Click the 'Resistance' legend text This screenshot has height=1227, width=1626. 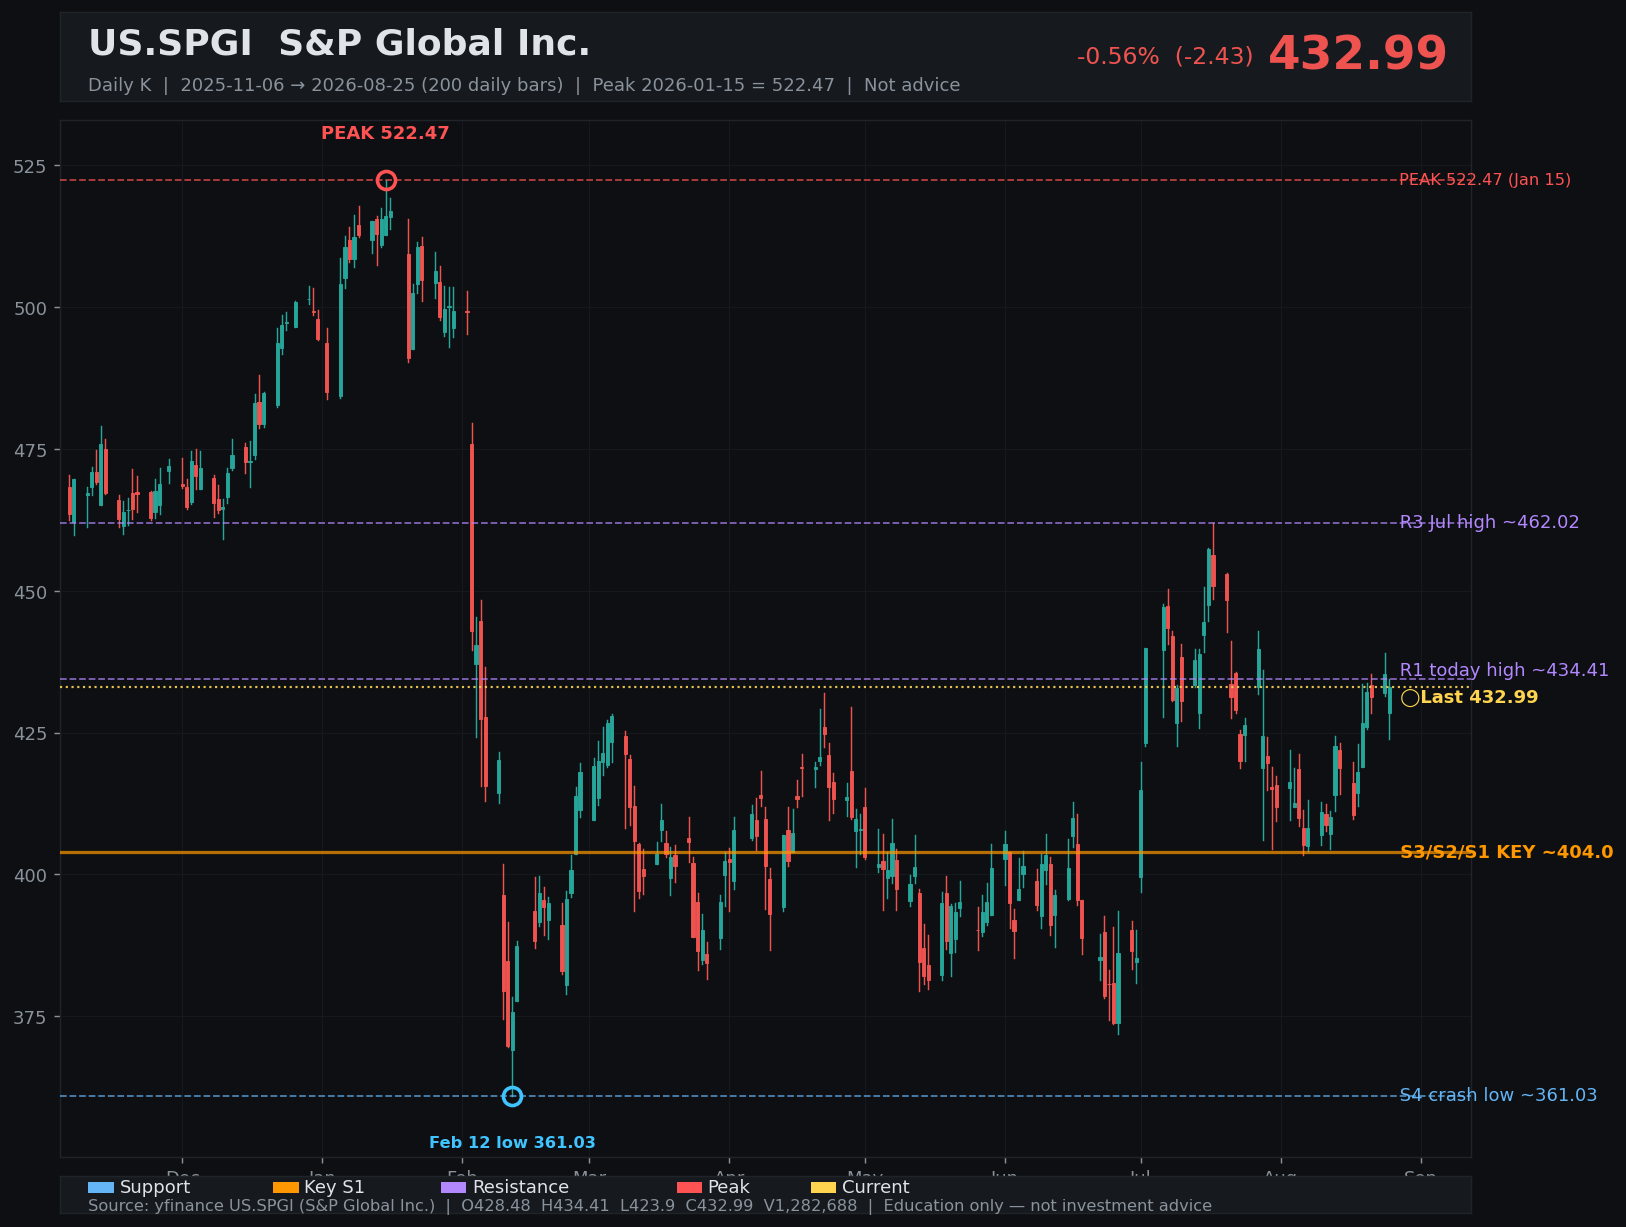pos(521,1187)
